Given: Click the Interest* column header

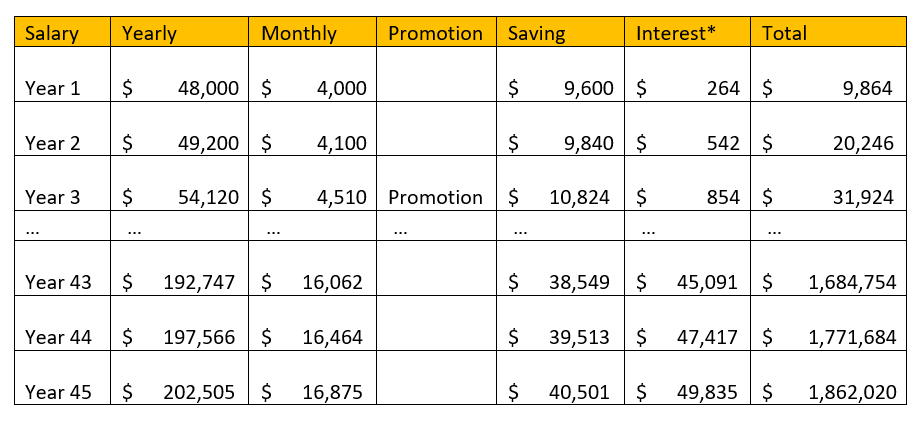Looking at the screenshot, I should 687,32.
